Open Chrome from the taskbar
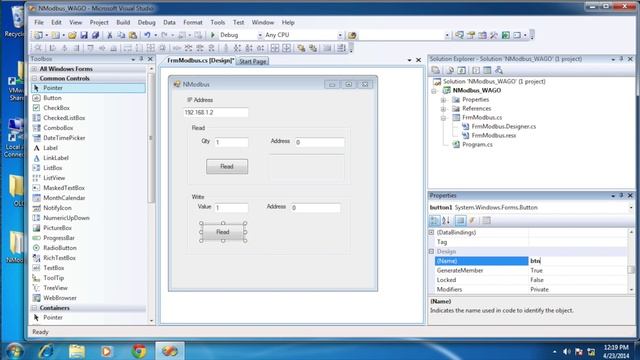The width and height of the screenshot is (640, 360). click(x=139, y=351)
